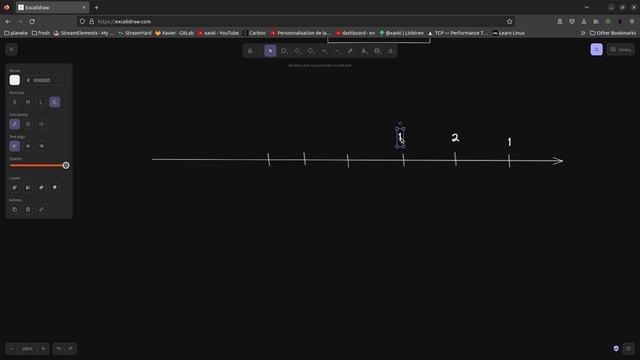Open the StreamYard bookmark

coord(135,33)
